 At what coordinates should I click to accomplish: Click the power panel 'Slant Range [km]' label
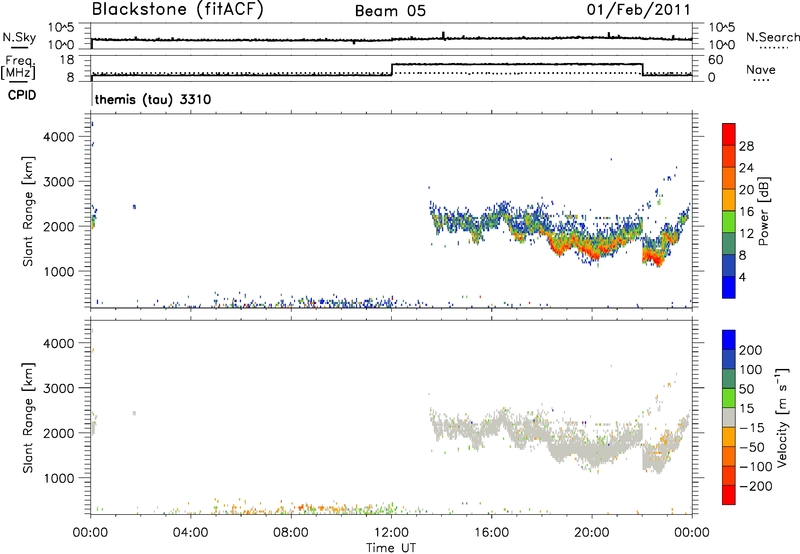28,211
